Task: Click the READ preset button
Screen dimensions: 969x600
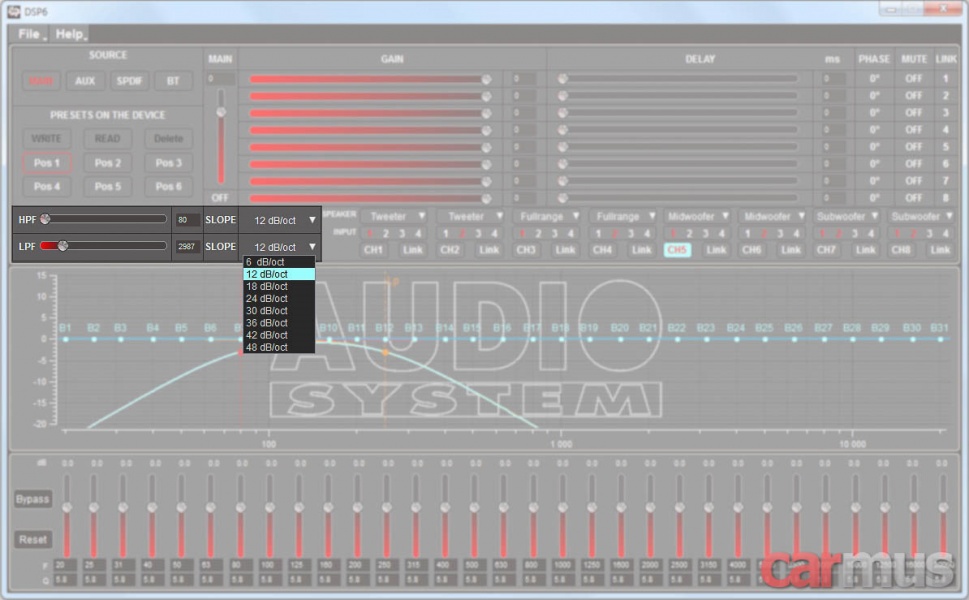Action: tap(108, 138)
